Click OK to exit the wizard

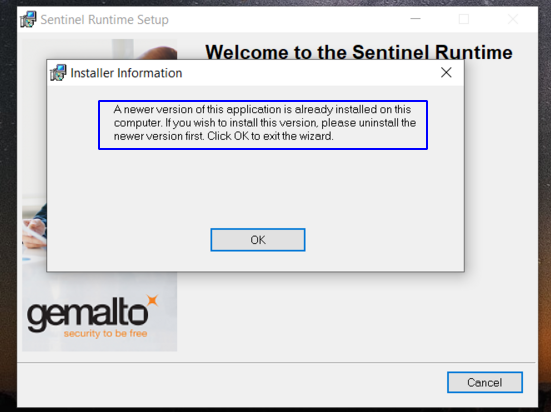[x=258, y=240]
